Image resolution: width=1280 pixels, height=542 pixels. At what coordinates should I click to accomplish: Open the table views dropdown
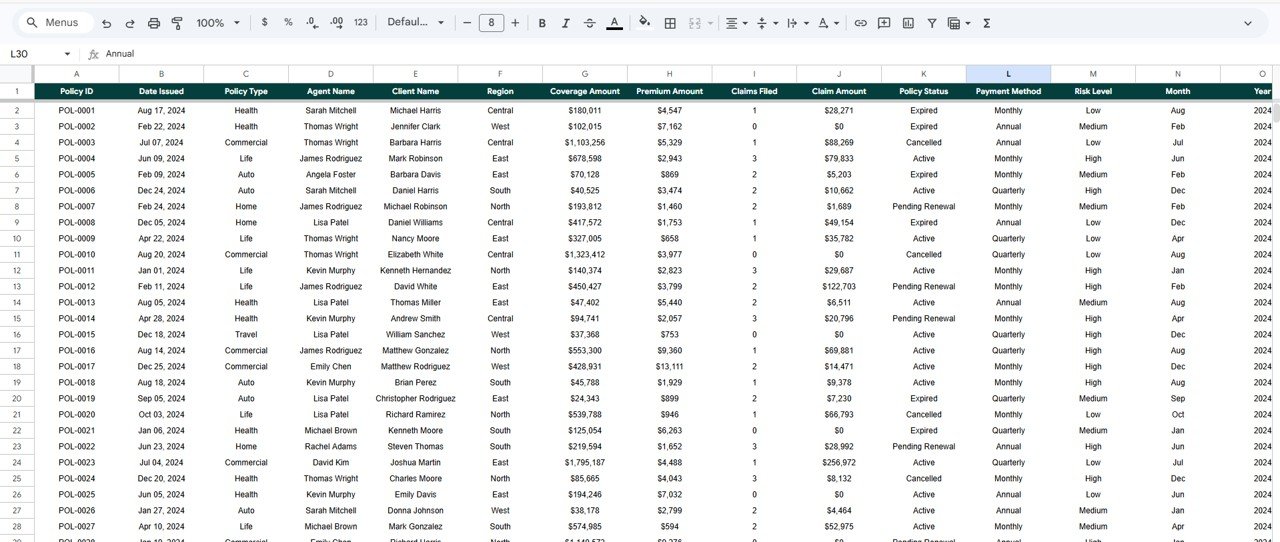tap(959, 23)
